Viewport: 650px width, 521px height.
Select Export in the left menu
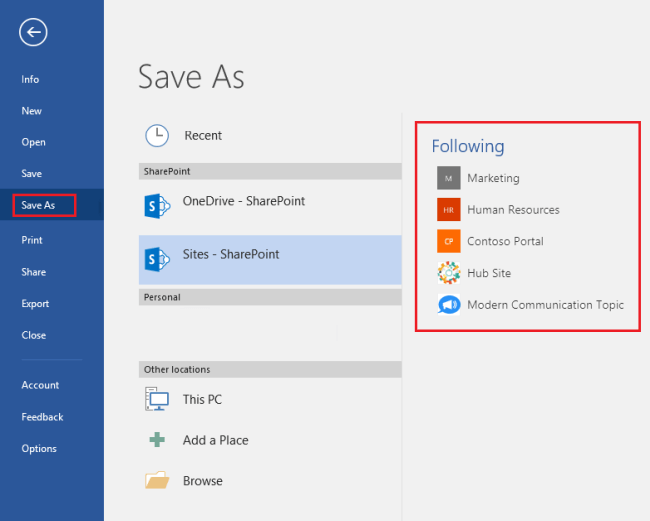[35, 304]
